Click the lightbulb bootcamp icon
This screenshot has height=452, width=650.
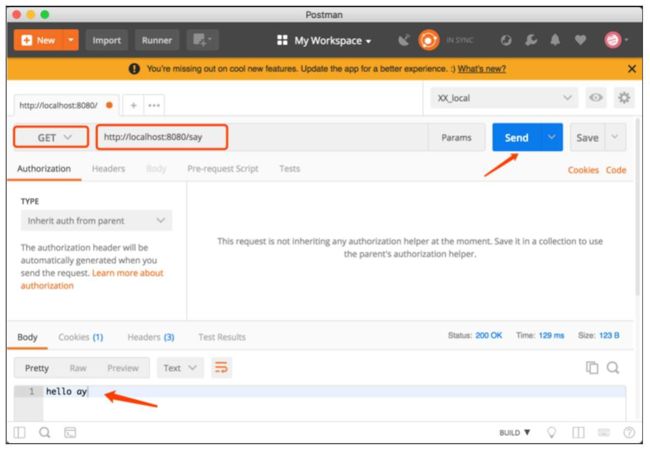coord(551,433)
